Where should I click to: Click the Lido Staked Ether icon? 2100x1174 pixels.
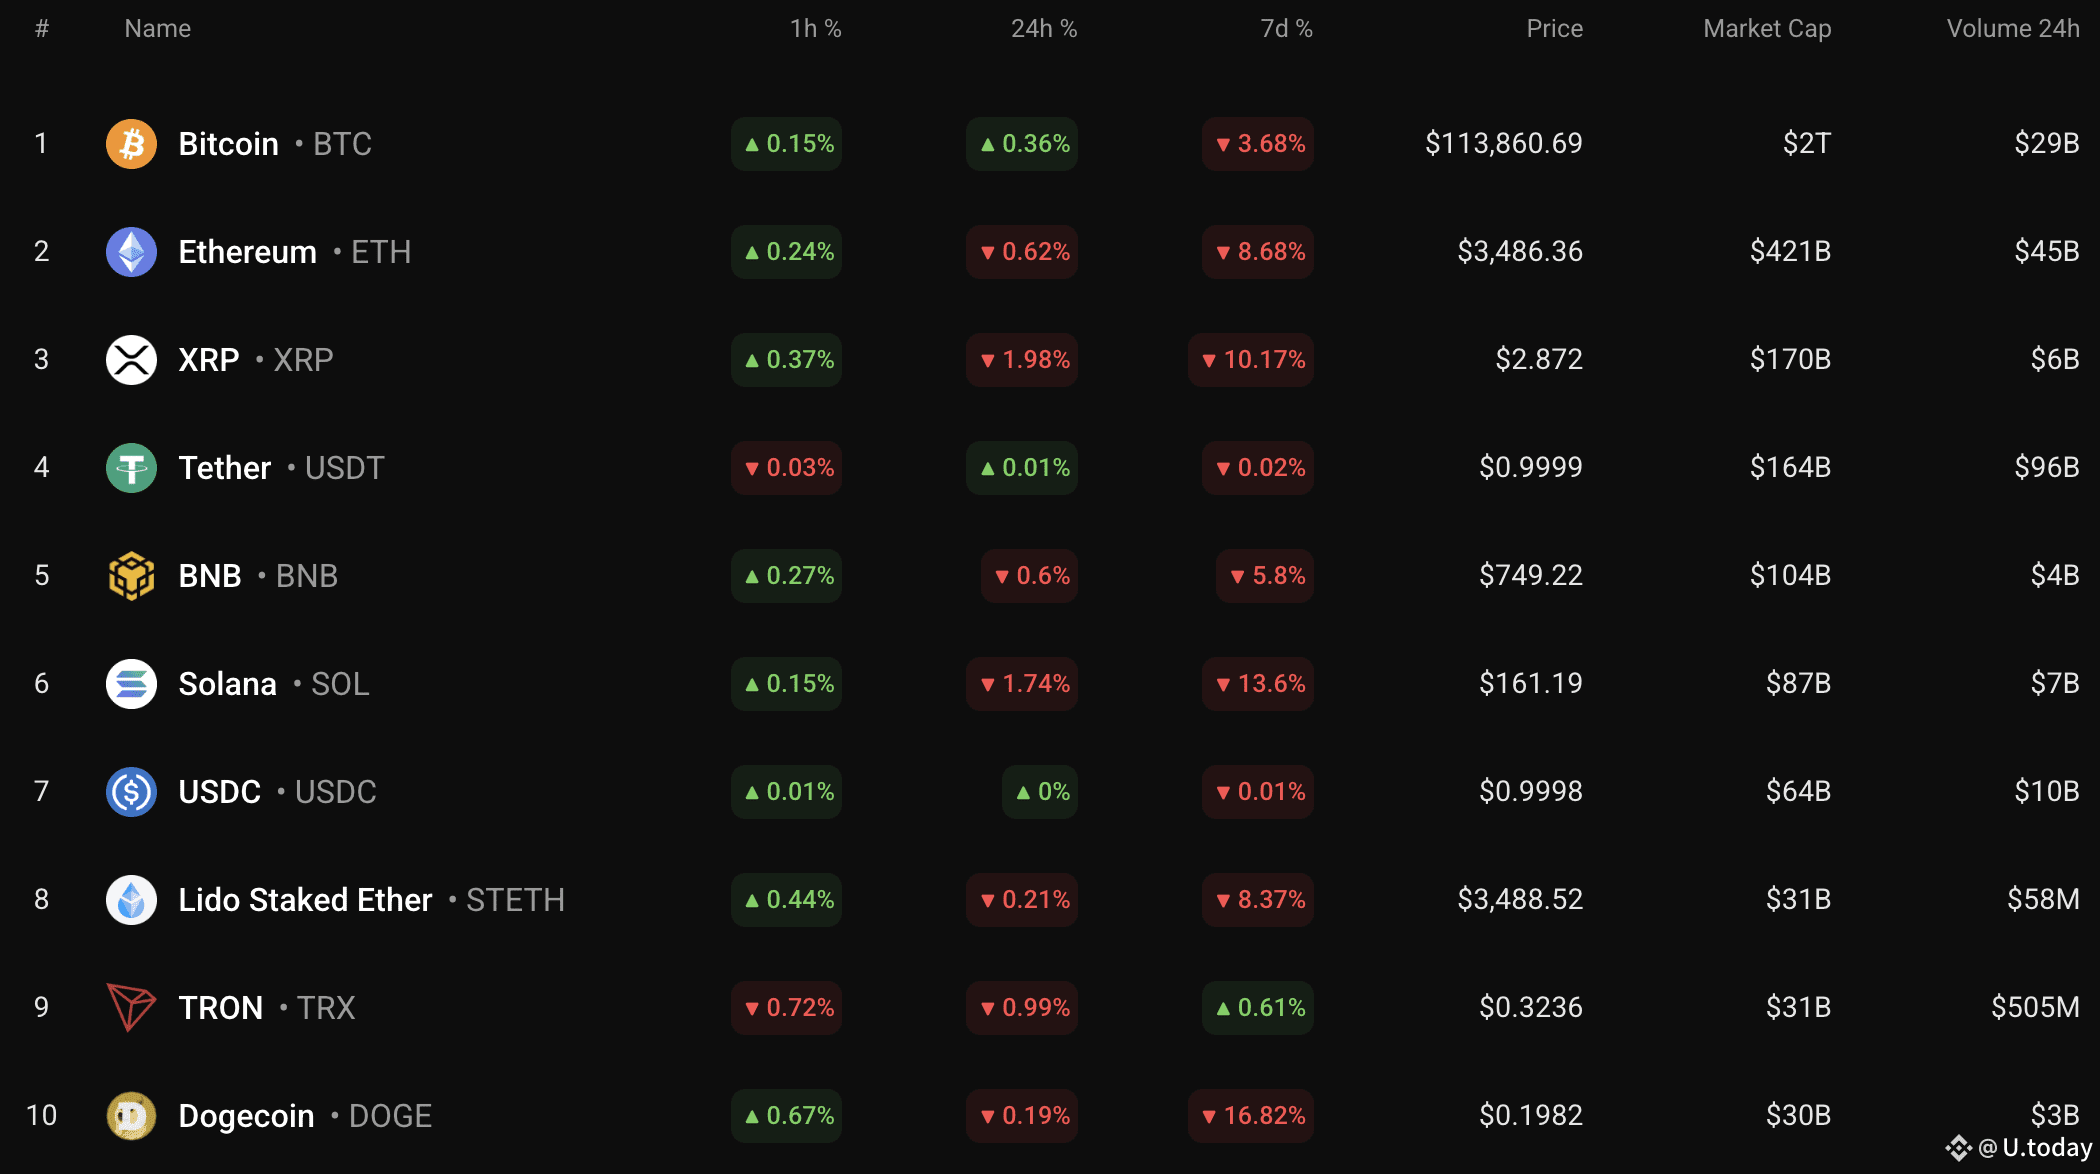[131, 900]
